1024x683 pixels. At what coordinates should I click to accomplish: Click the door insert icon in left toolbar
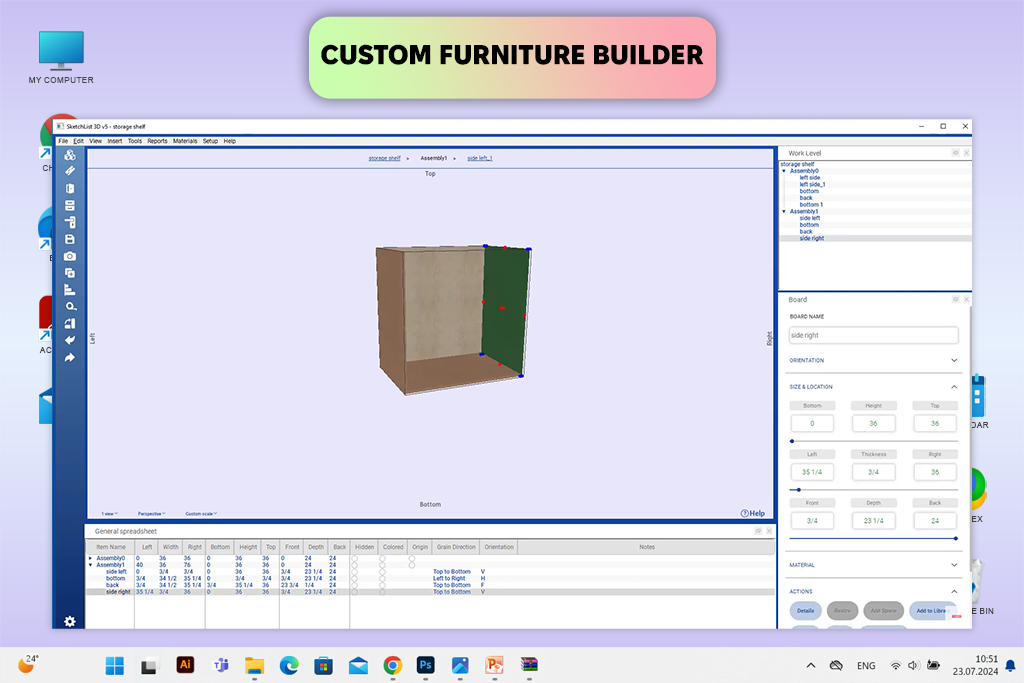(x=70, y=188)
